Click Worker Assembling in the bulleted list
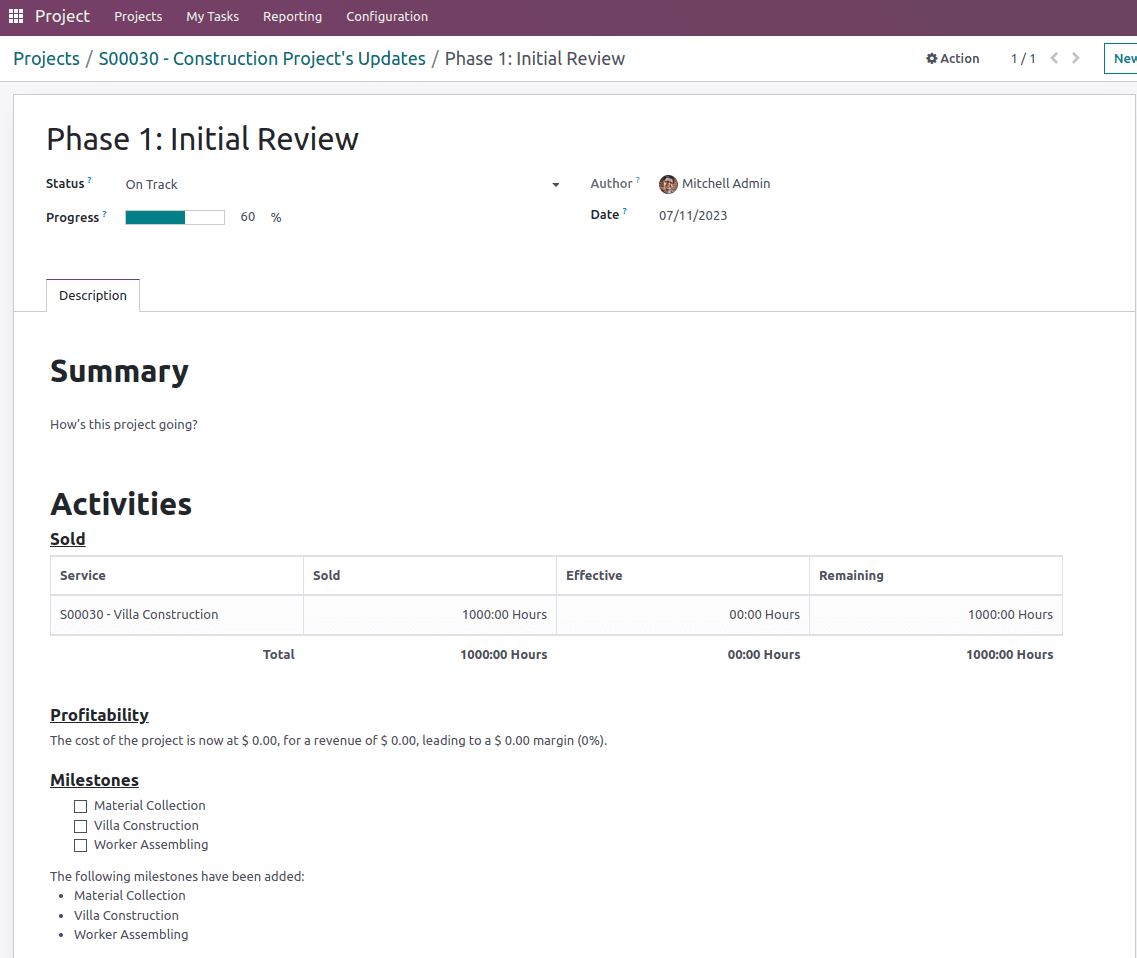The image size is (1137, 958). 131,935
